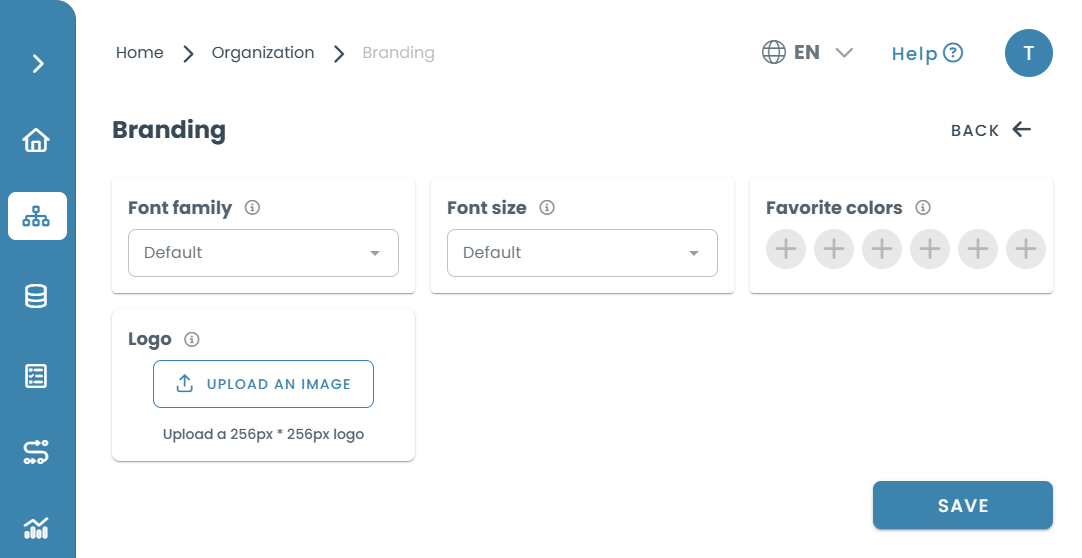Image resolution: width=1082 pixels, height=558 pixels.
Task: Click the Favorite colors info icon
Action: click(923, 207)
